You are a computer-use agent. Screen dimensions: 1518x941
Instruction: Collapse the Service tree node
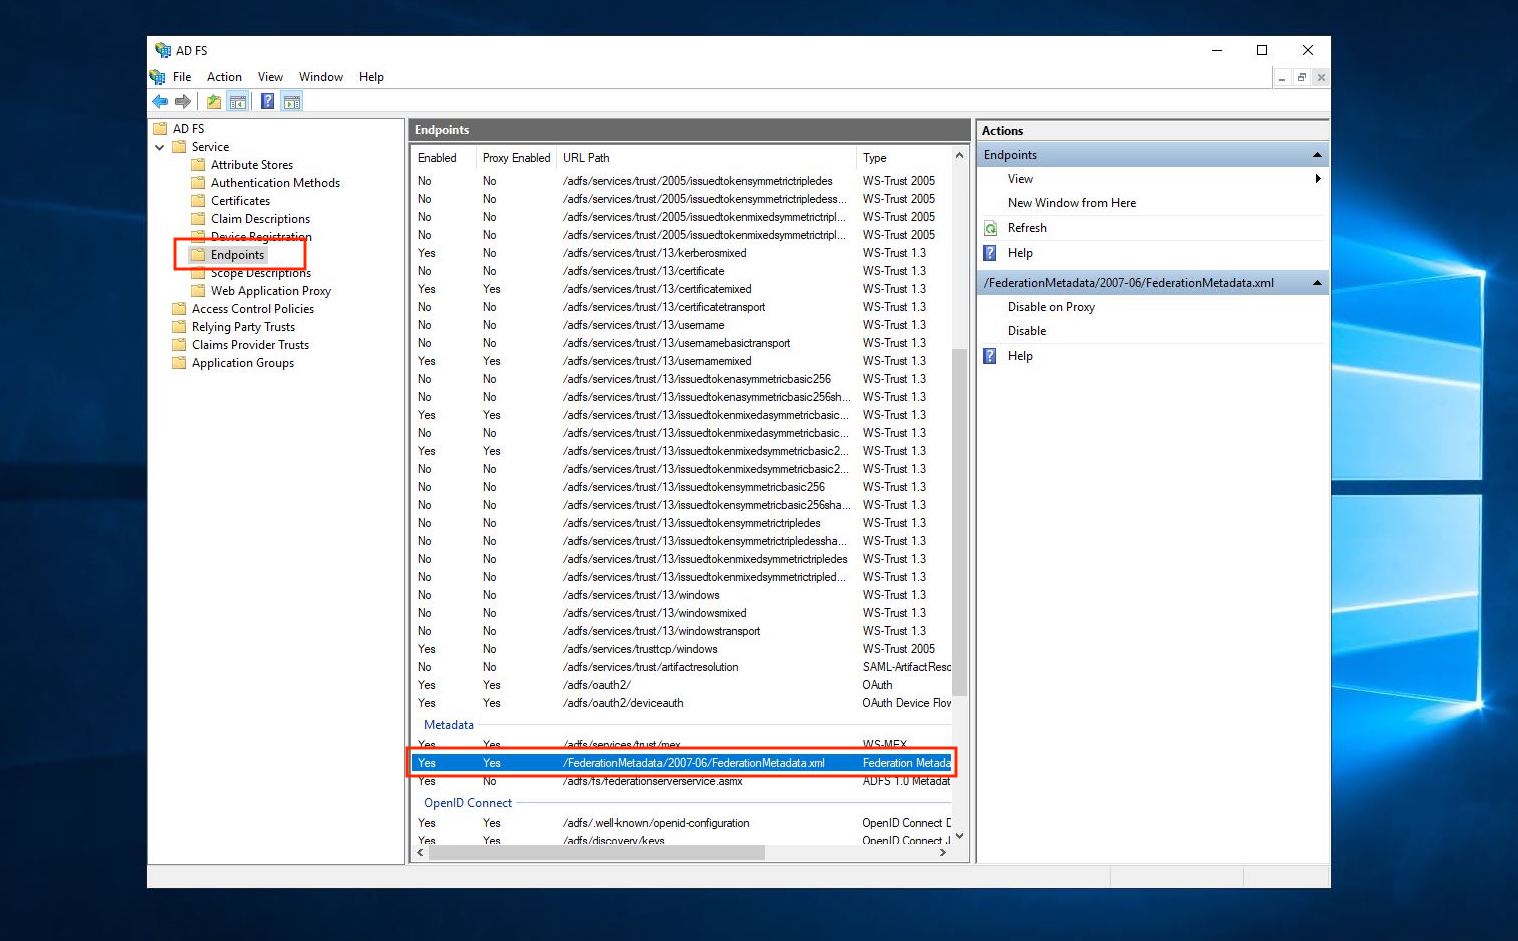(x=160, y=146)
